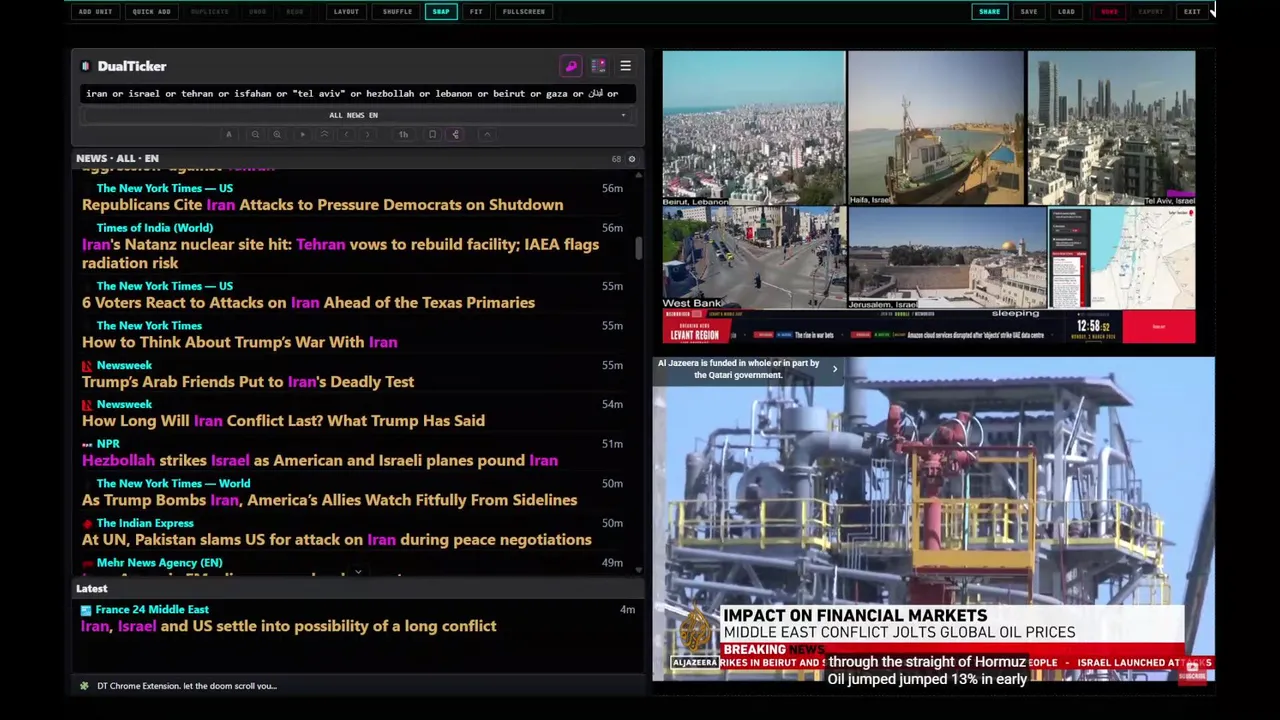The width and height of the screenshot is (1280, 720).
Task: Open the ALL NEWS EN dropdown
Action: tap(354, 115)
